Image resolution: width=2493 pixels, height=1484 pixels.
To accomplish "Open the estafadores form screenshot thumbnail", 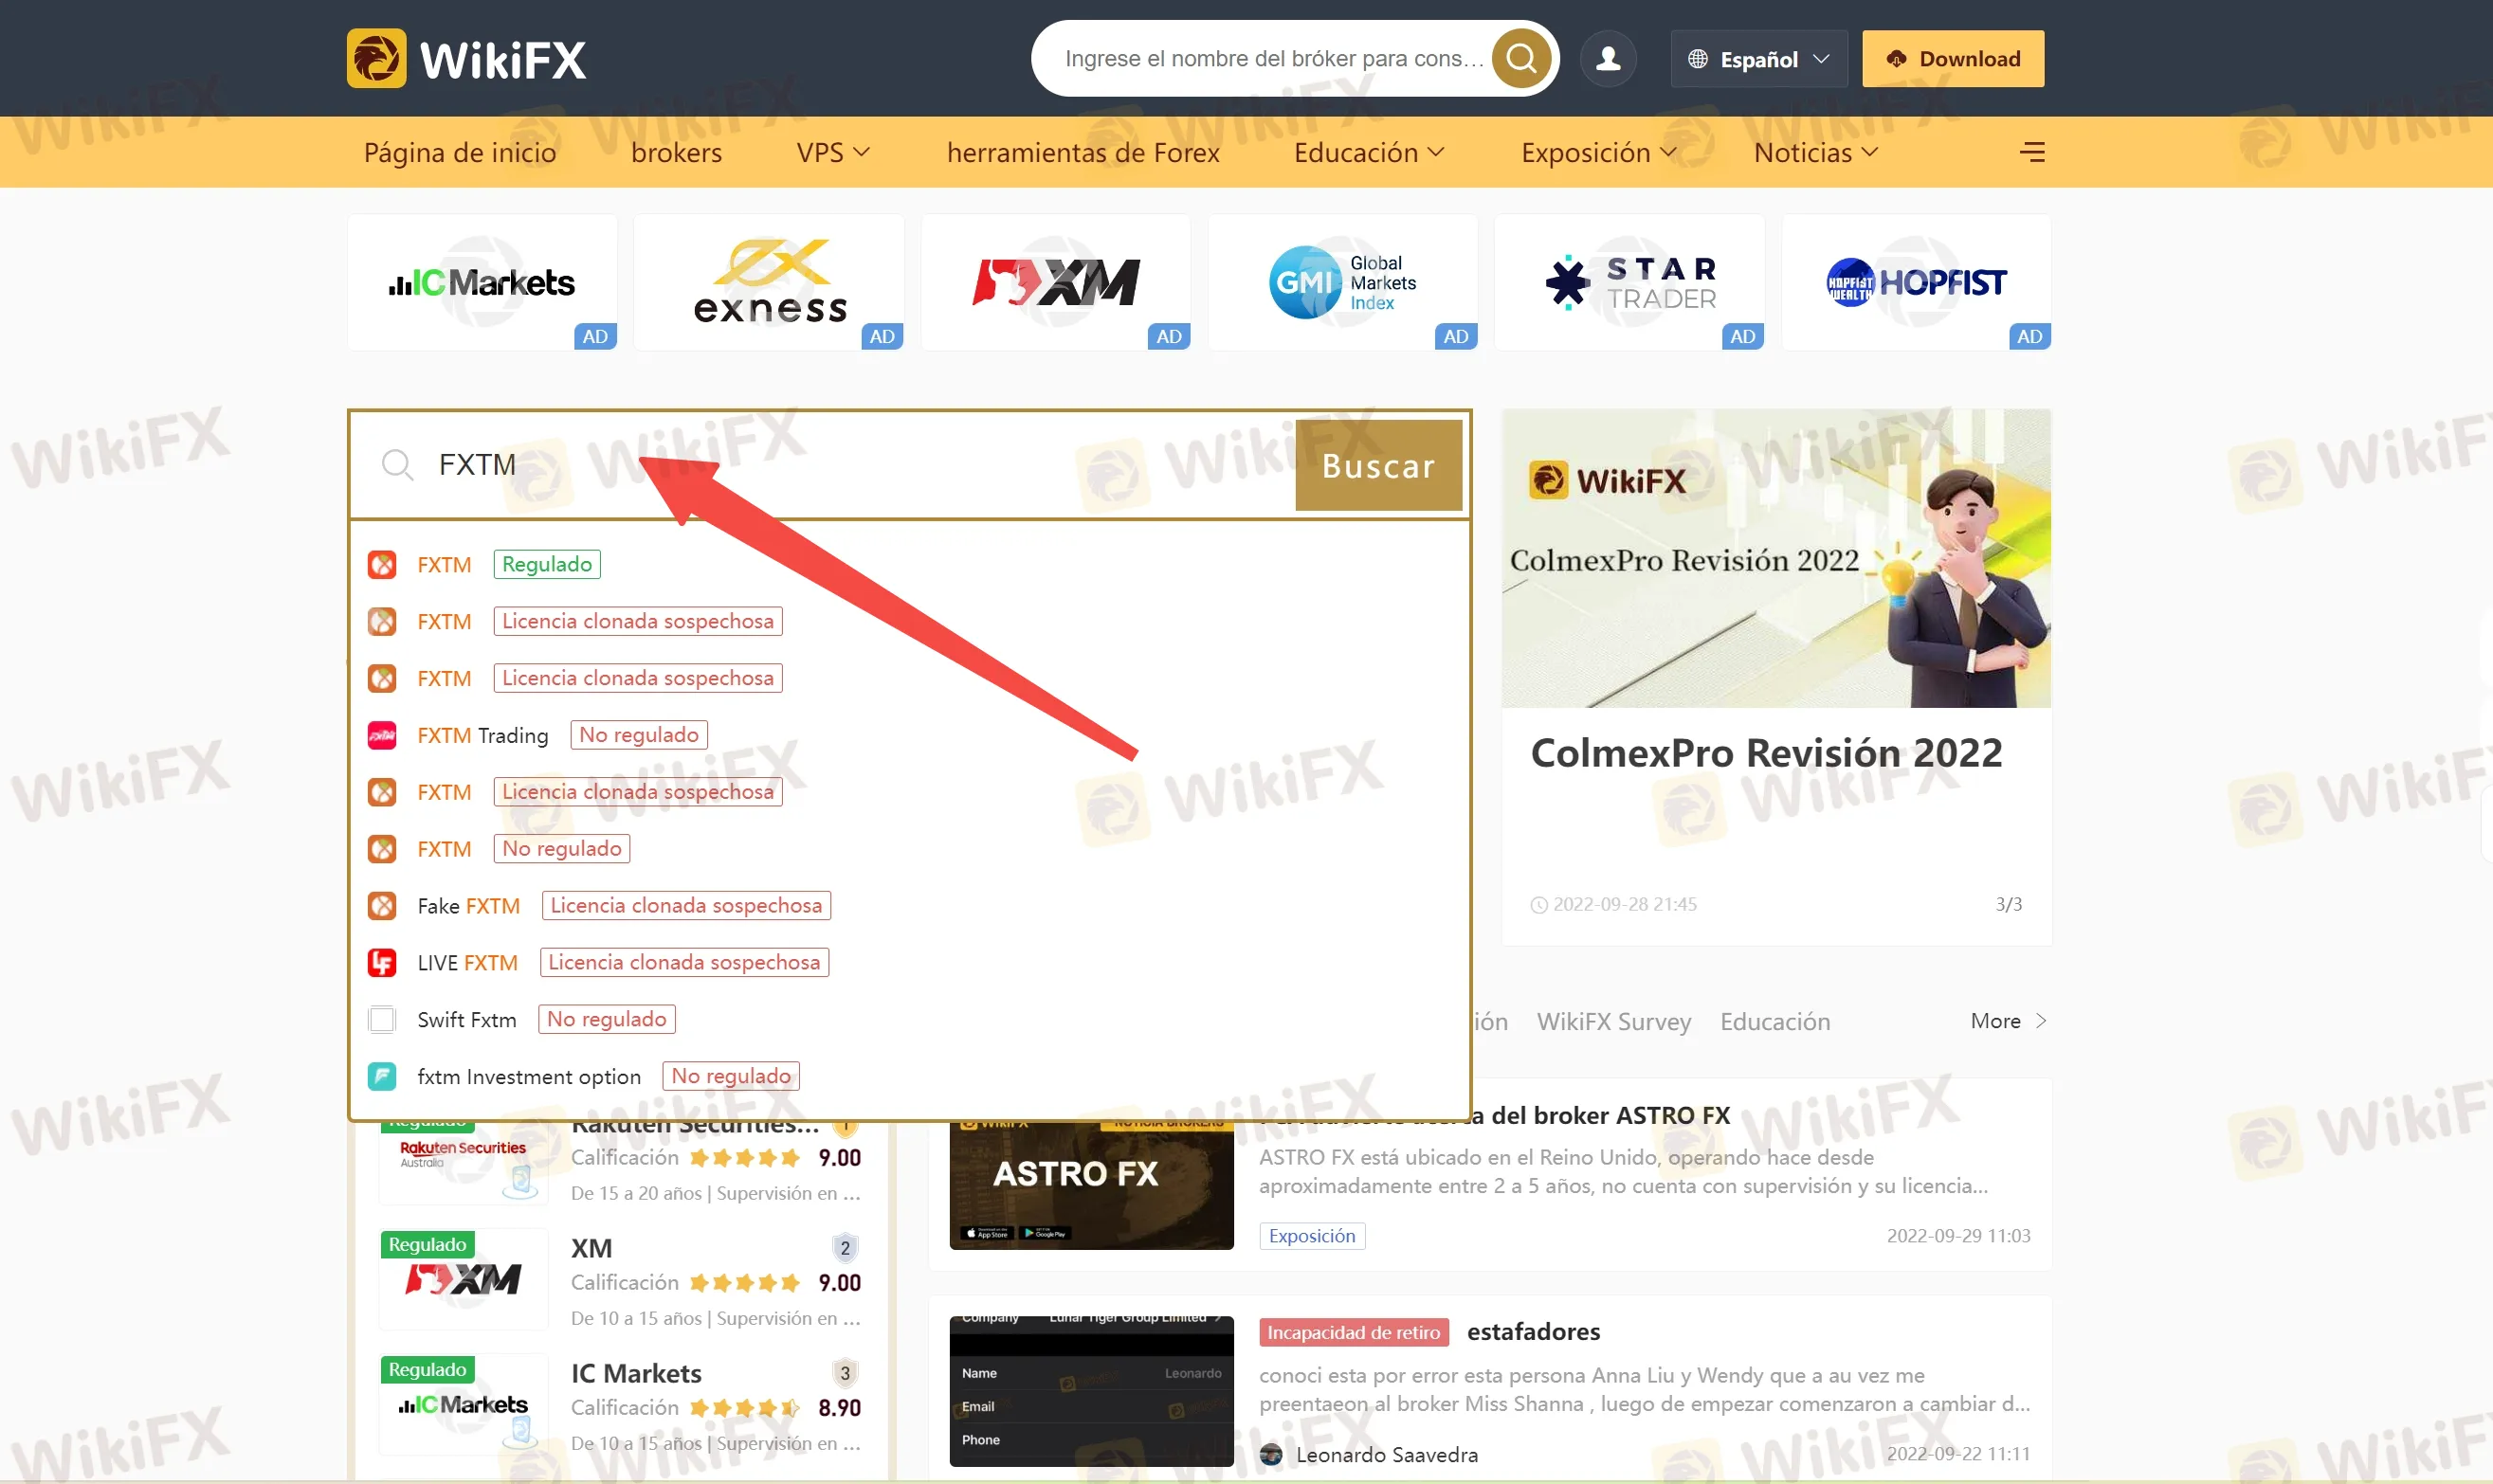I will point(1091,1391).
